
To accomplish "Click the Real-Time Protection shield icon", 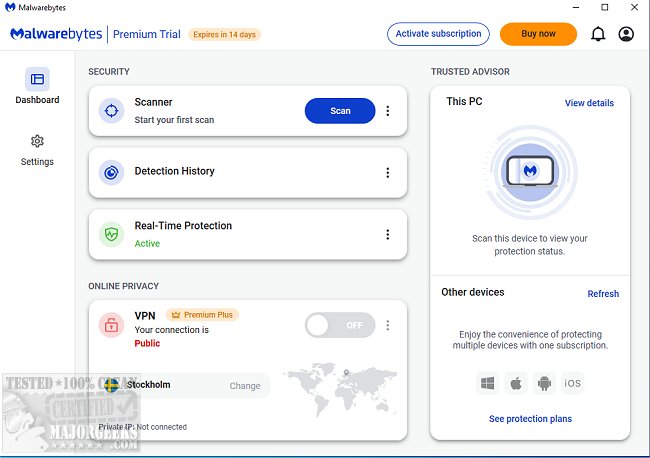I will pyautogui.click(x=112, y=234).
